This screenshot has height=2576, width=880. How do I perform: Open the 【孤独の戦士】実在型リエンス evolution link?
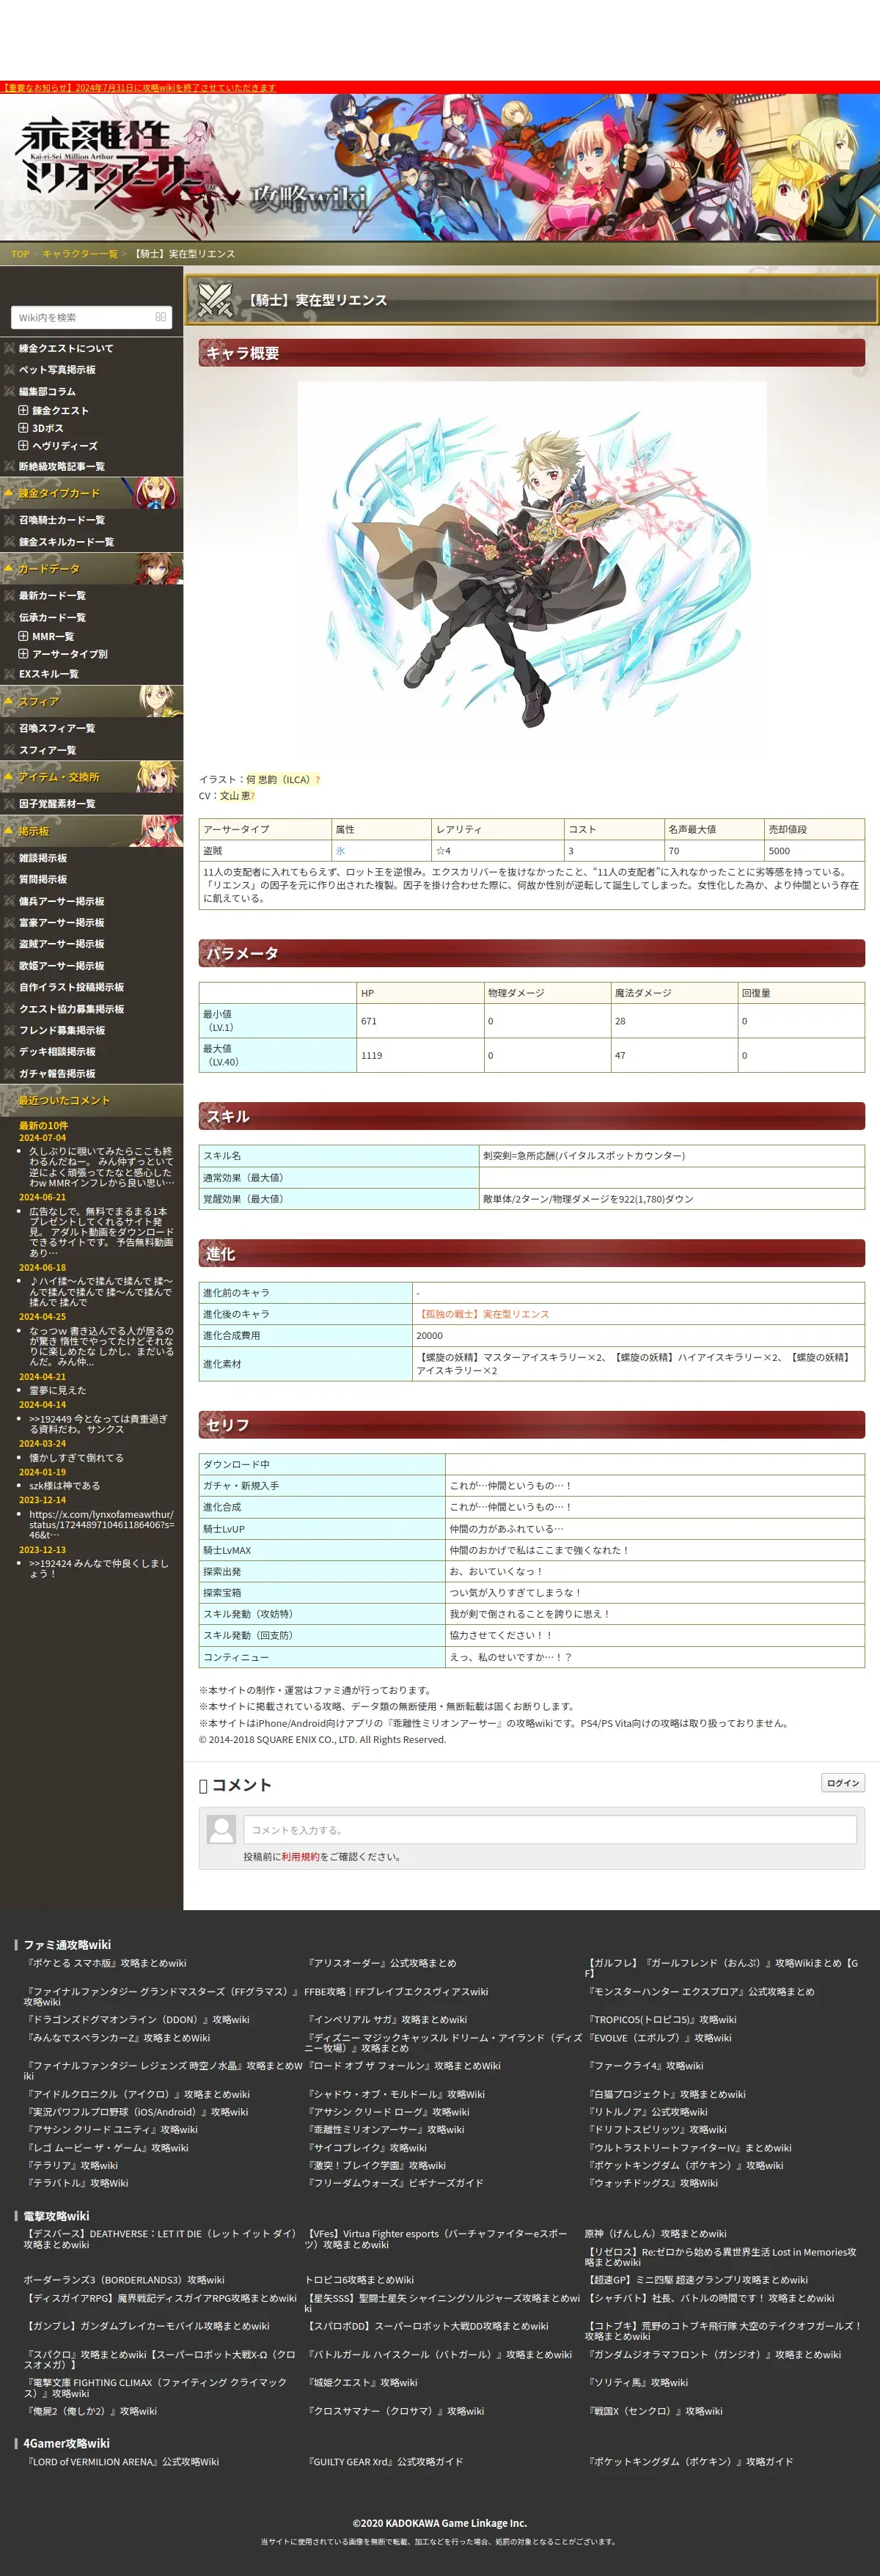pos(483,1314)
